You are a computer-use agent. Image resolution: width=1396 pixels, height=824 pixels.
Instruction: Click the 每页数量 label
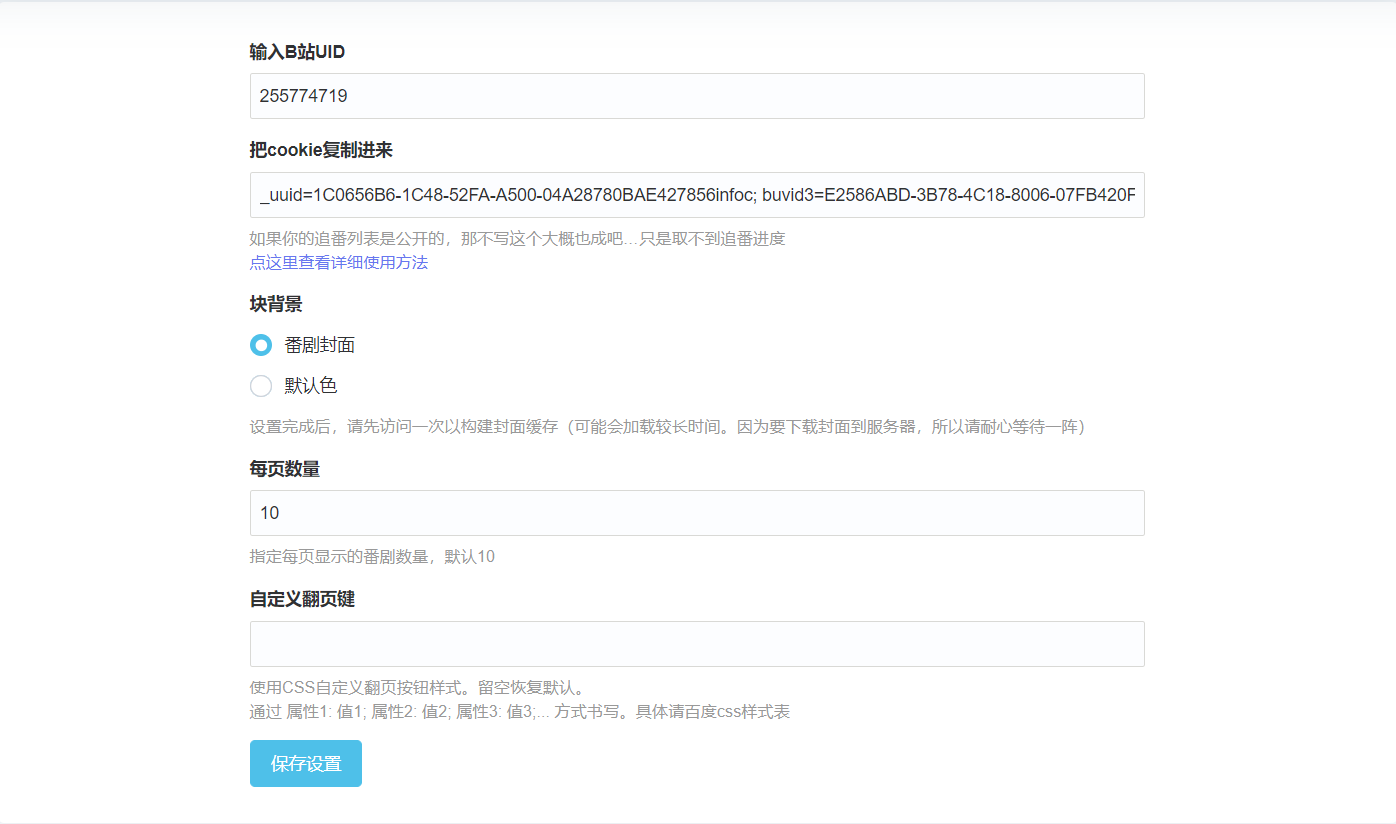click(x=285, y=469)
